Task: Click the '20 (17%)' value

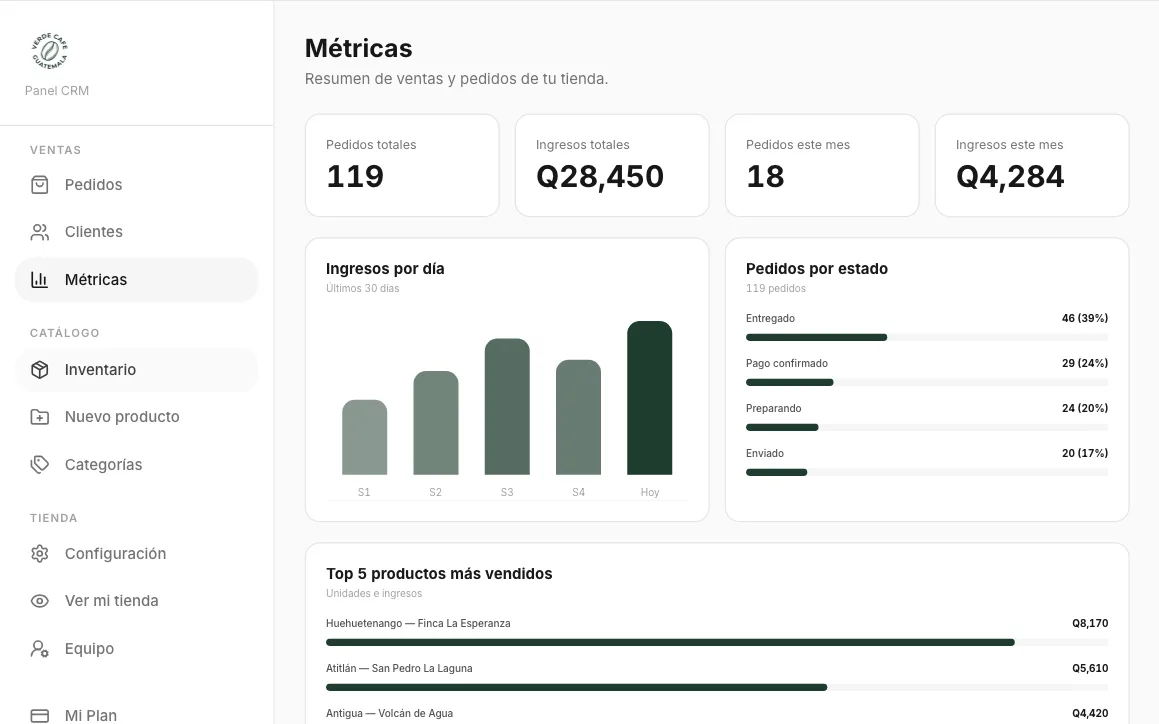Action: pos(1084,453)
